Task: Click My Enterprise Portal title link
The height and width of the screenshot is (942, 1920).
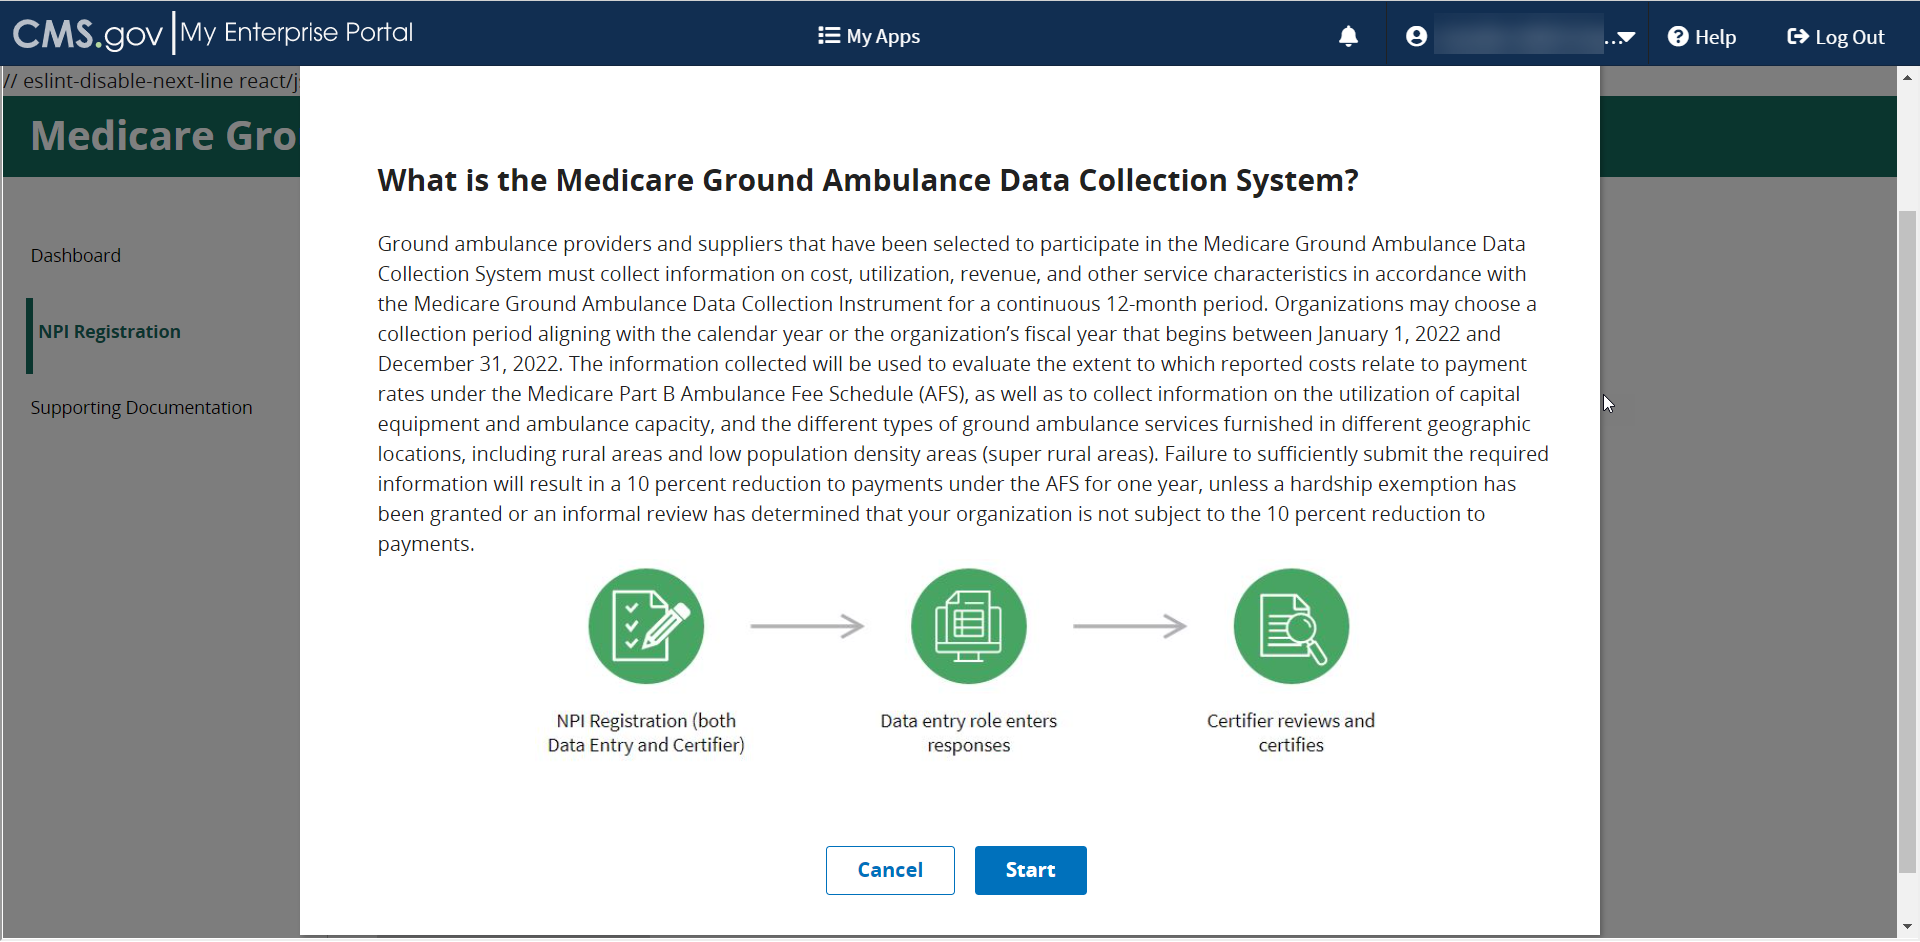Action: (x=296, y=33)
